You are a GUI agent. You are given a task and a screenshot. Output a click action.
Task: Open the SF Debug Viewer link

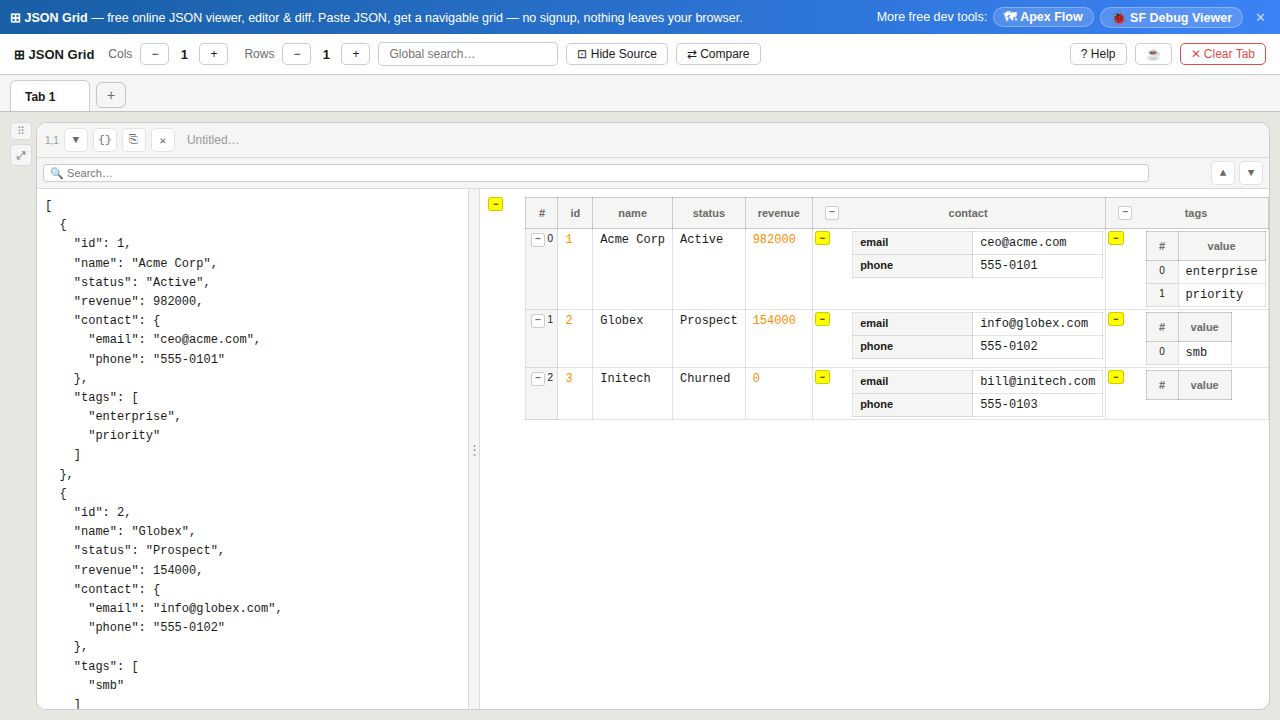[x=1172, y=17]
